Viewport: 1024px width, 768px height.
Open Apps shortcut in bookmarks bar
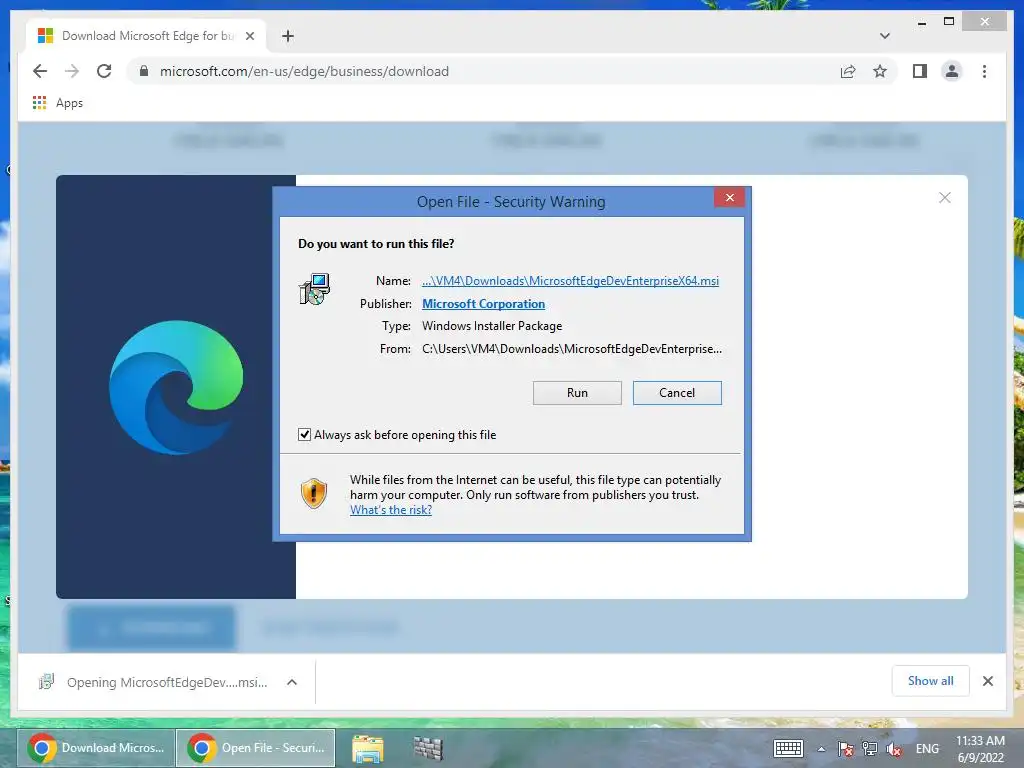coord(57,103)
